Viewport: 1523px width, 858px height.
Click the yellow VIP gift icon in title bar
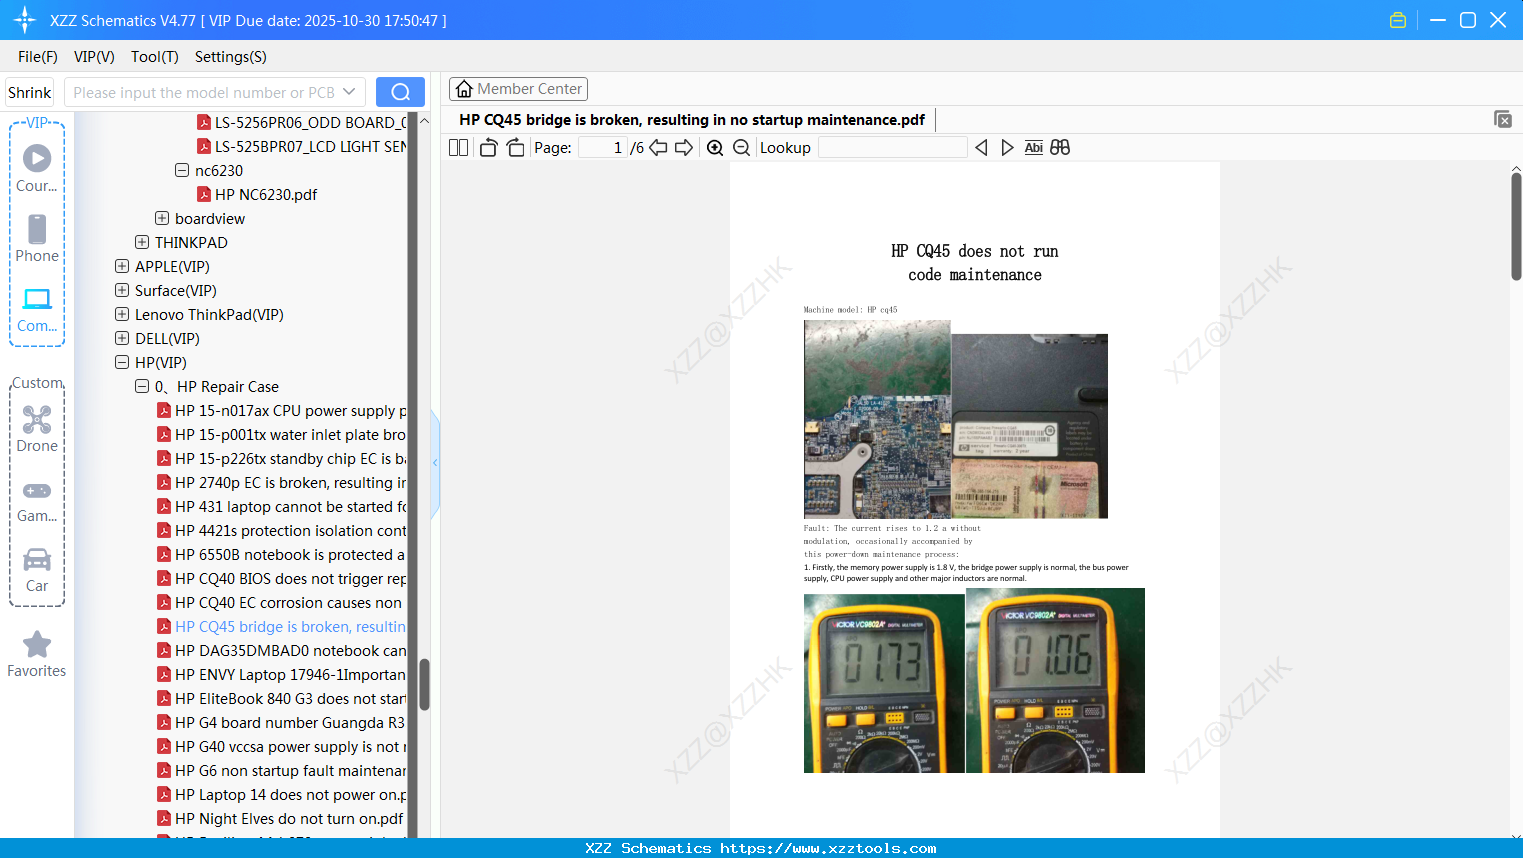pos(1398,20)
